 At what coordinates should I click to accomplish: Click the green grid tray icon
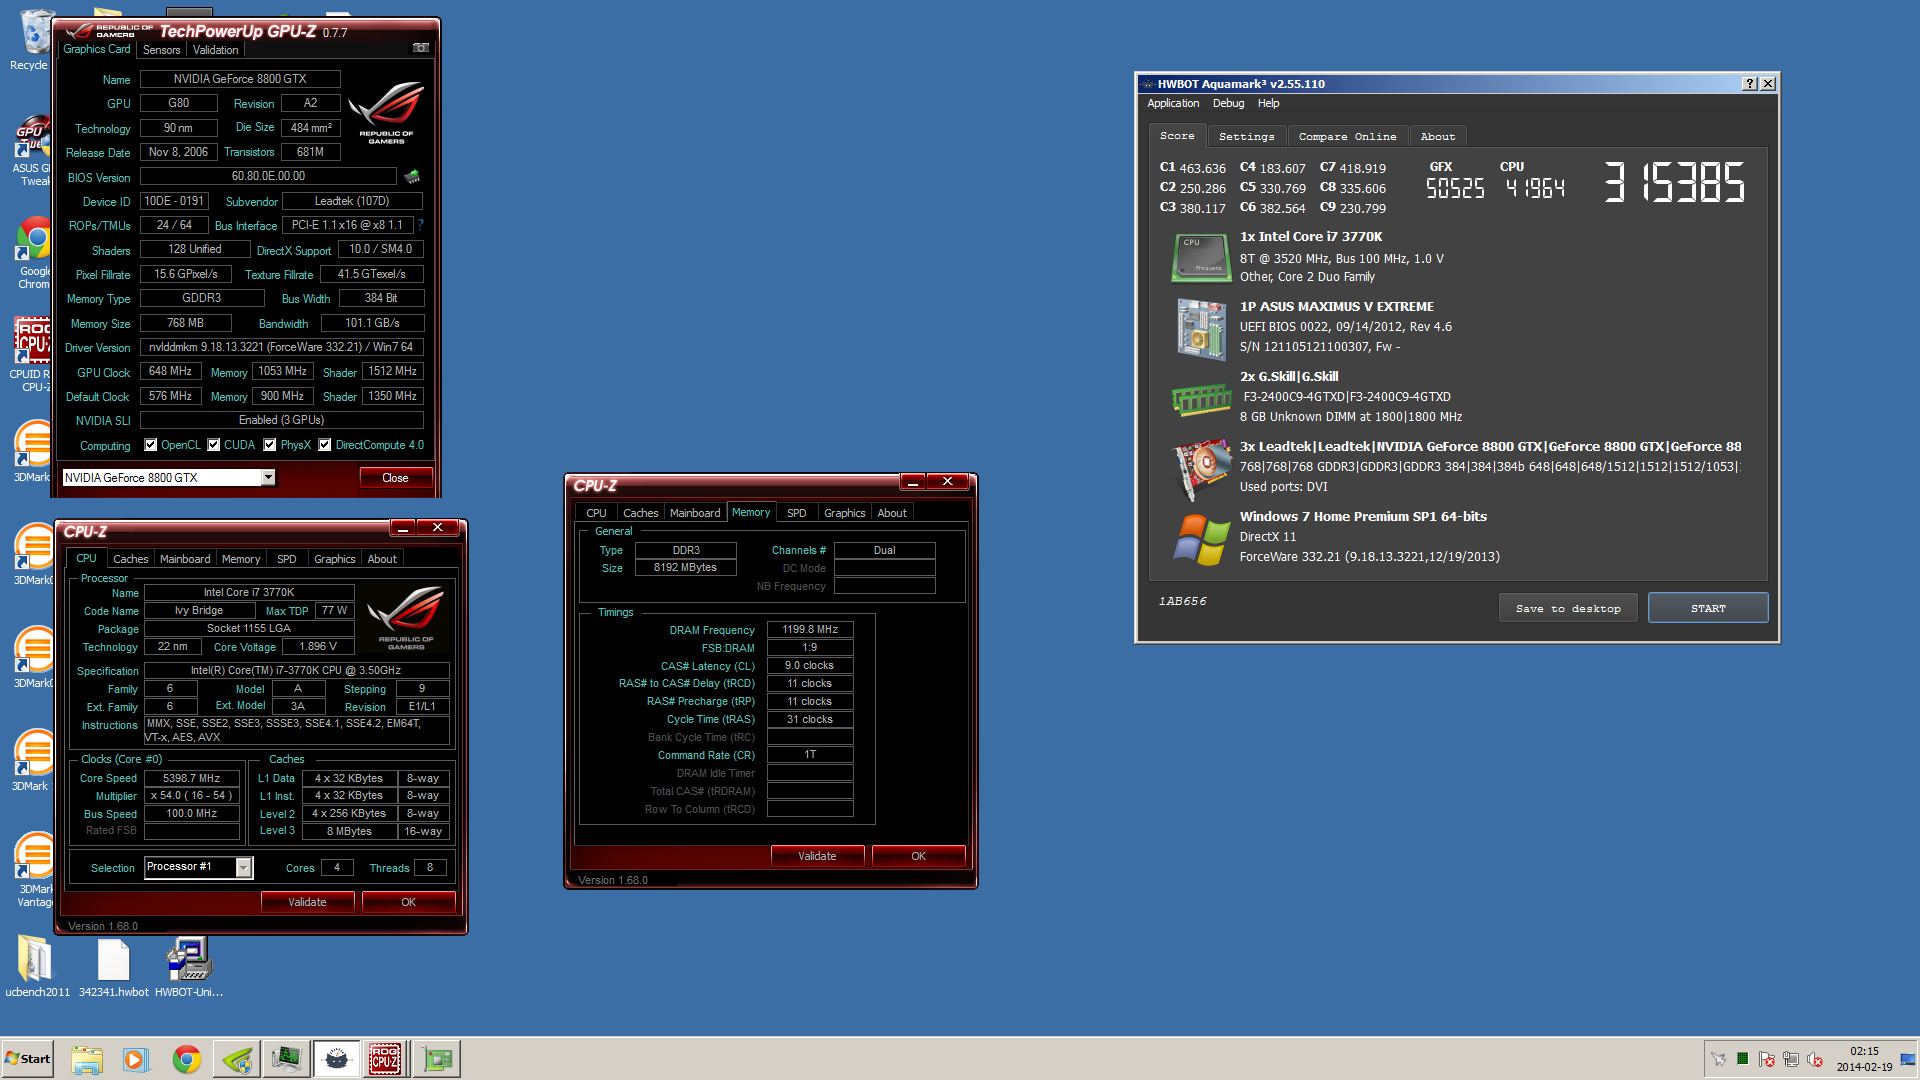point(1743,1059)
